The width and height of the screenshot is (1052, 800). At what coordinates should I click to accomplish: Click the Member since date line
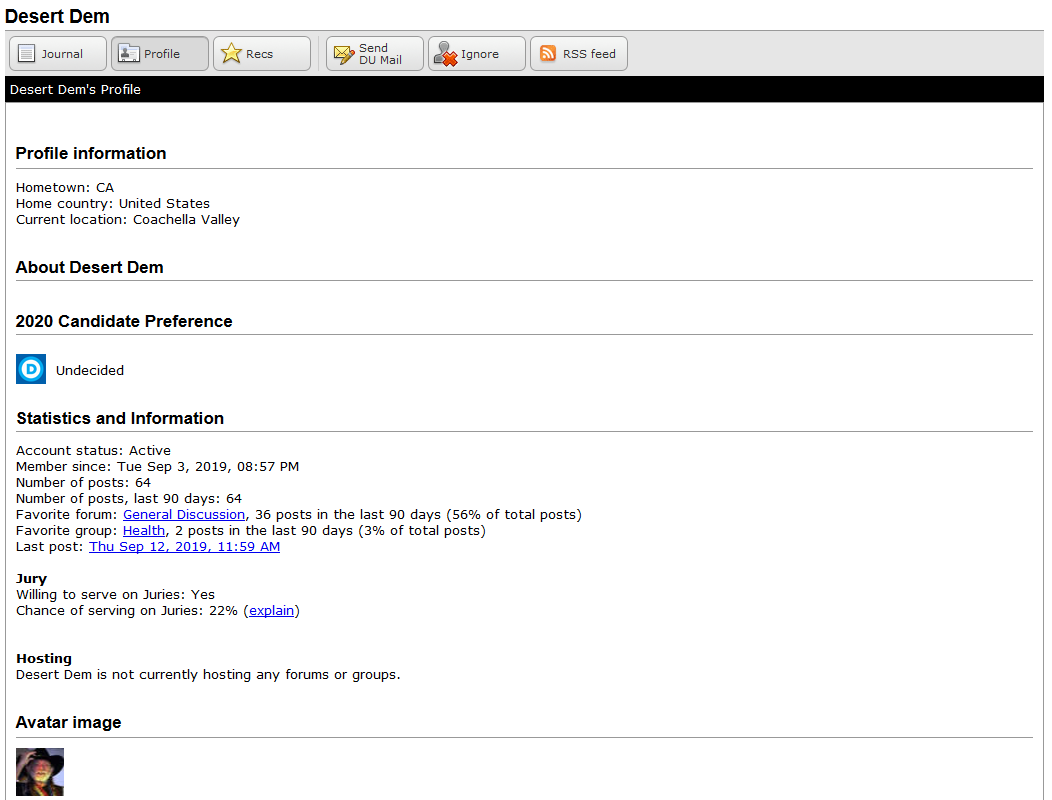pos(158,466)
